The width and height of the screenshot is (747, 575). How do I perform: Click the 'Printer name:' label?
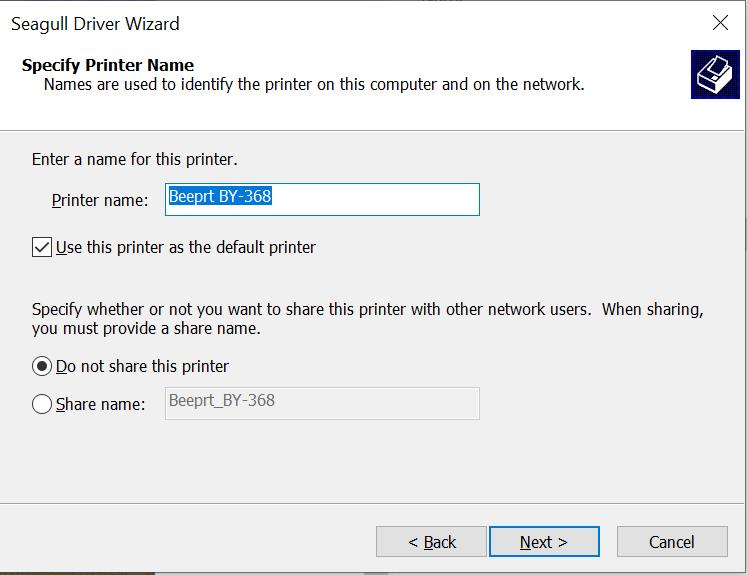point(100,200)
